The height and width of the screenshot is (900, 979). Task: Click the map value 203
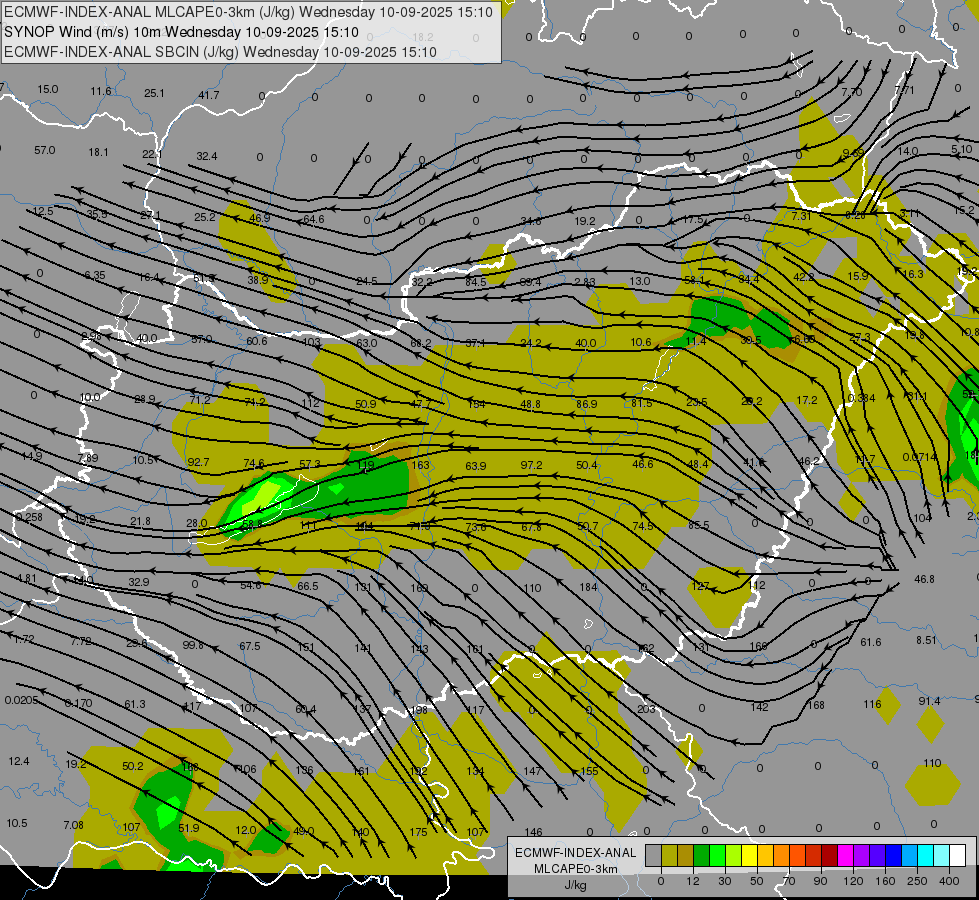coord(646,709)
